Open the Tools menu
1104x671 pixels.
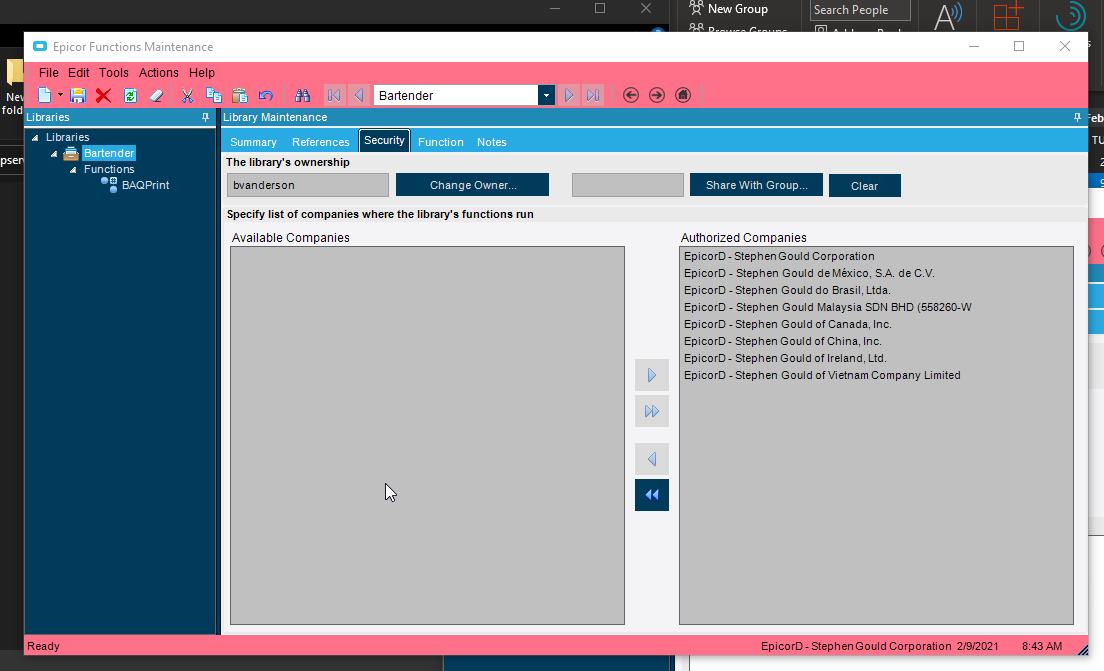pyautogui.click(x=113, y=73)
